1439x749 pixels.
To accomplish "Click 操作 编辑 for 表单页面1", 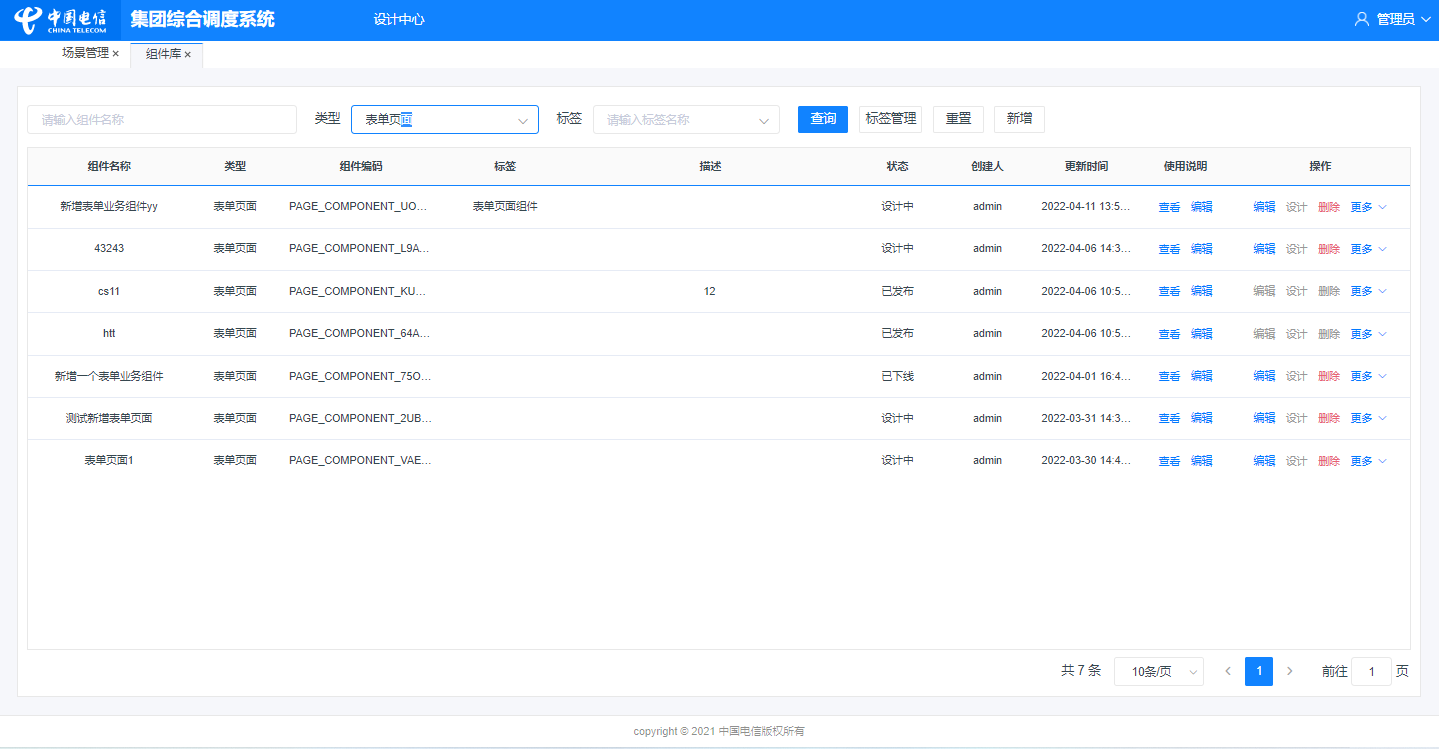I will pyautogui.click(x=1264, y=461).
